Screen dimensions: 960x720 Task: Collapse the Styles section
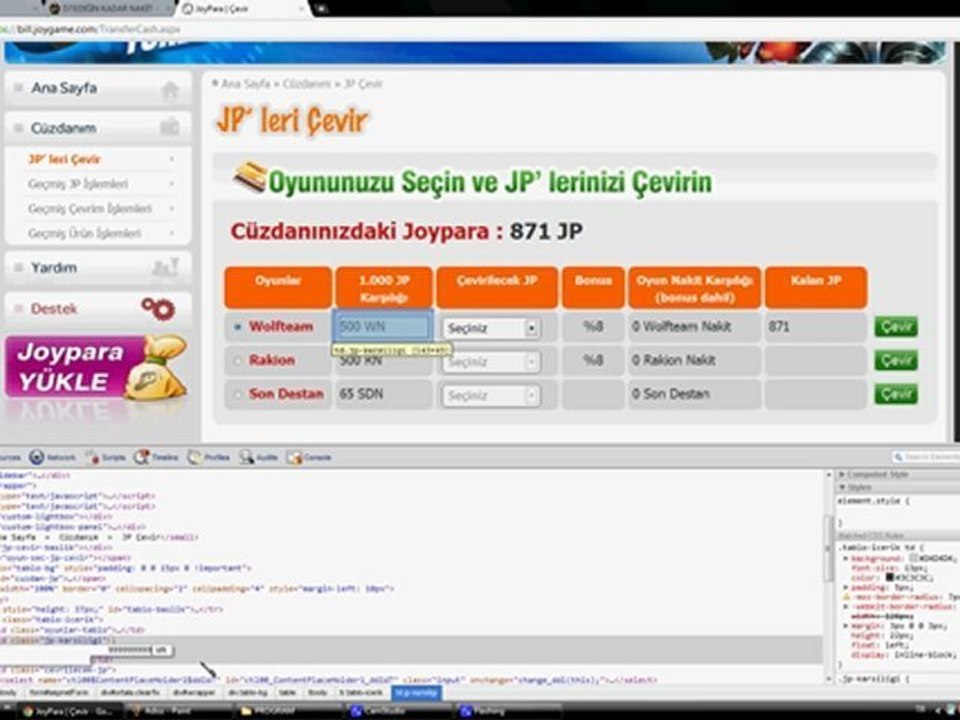click(x=842, y=487)
